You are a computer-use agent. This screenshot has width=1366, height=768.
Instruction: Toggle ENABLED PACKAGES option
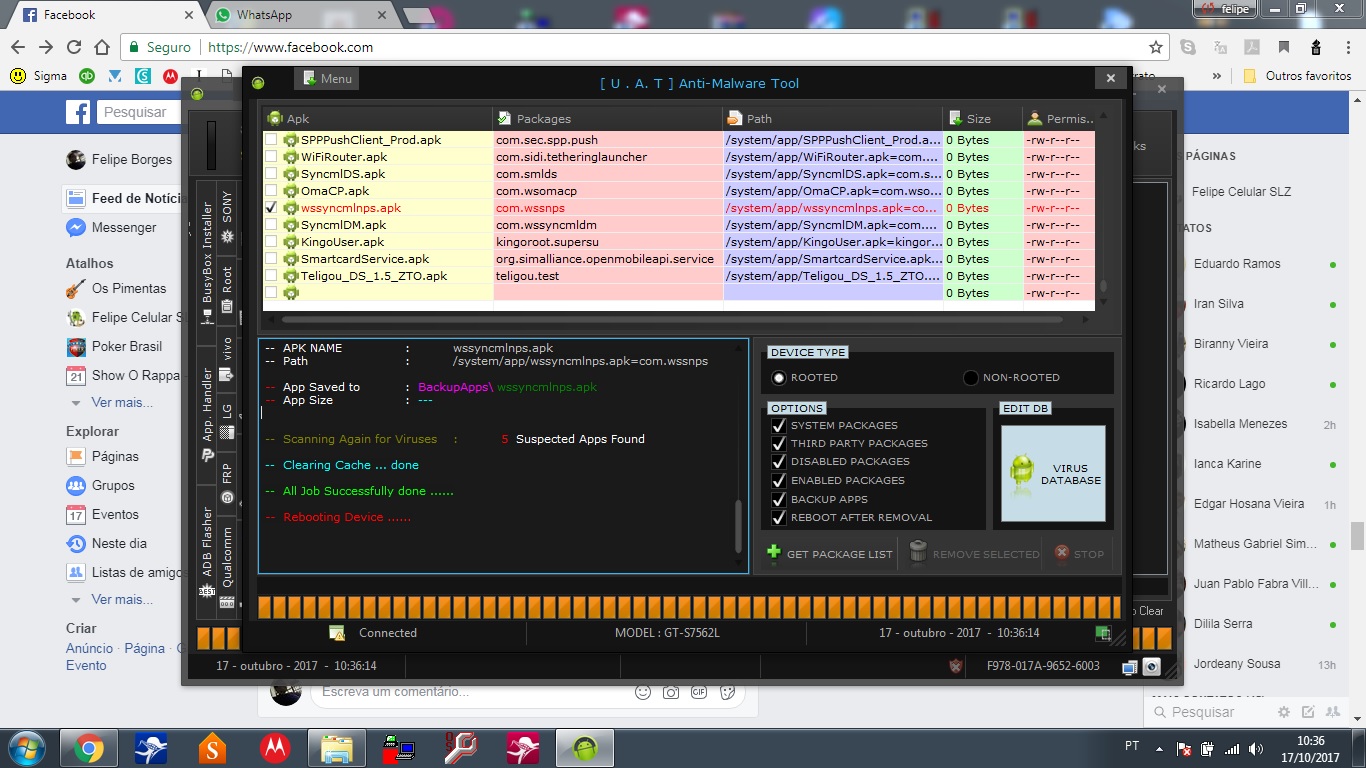[x=779, y=480]
